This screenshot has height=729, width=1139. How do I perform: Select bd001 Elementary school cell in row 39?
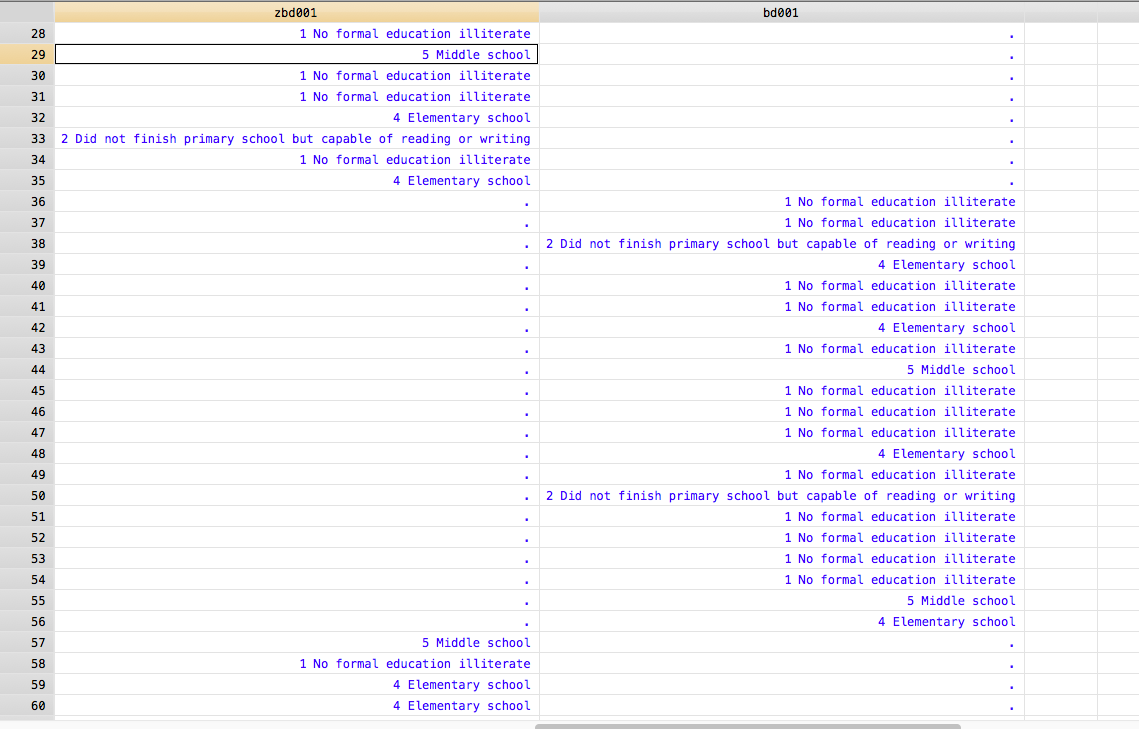click(780, 265)
